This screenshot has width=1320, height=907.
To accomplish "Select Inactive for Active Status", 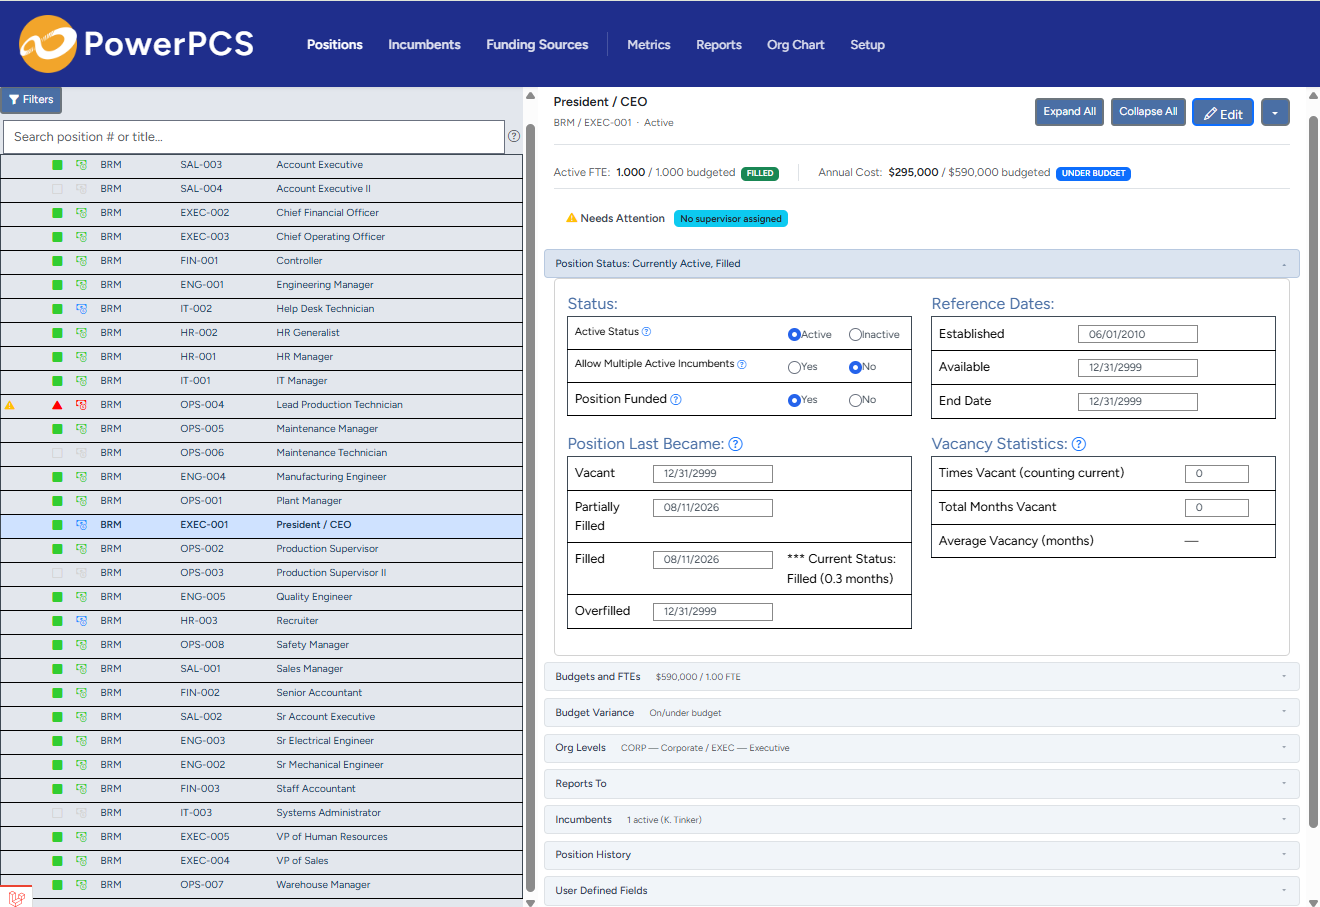I will [855, 335].
